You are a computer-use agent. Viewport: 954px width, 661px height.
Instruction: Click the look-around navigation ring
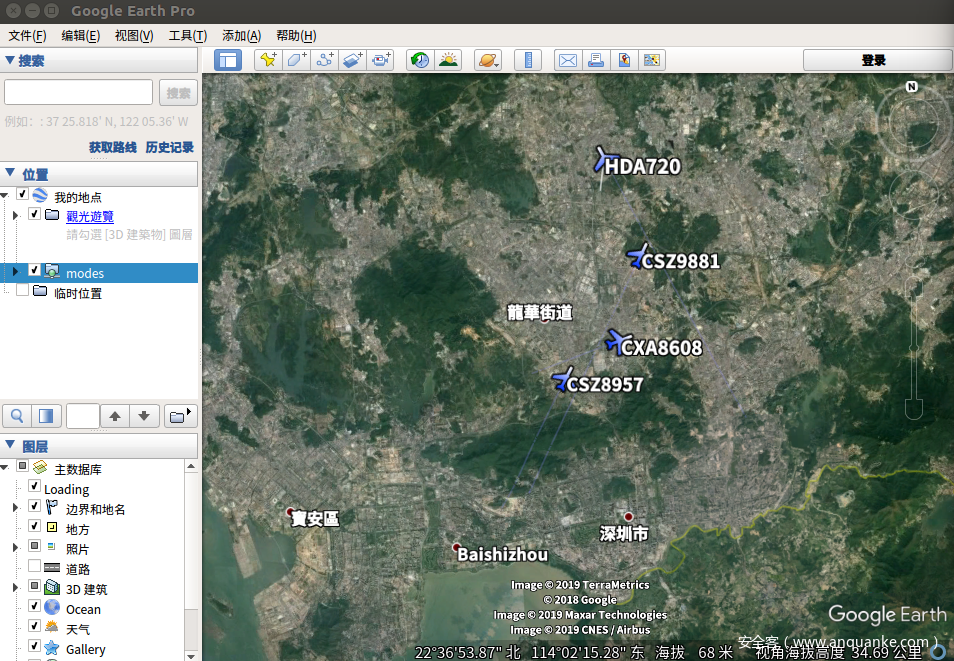[911, 124]
